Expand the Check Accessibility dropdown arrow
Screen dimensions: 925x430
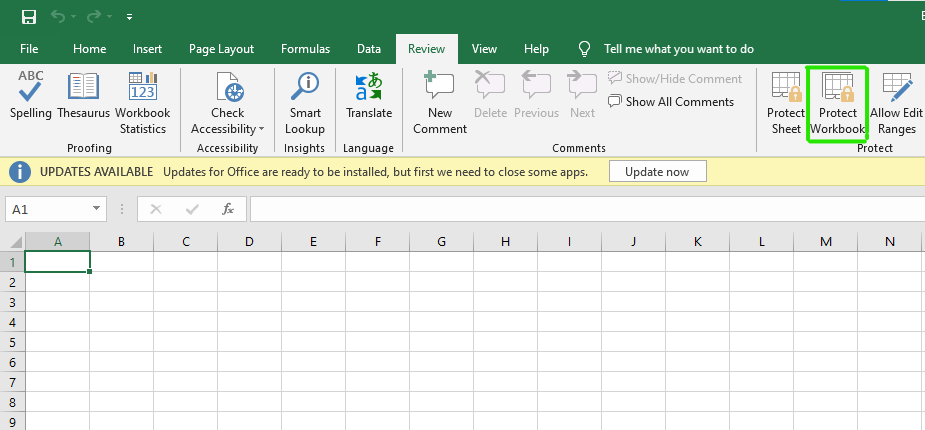coord(261,129)
